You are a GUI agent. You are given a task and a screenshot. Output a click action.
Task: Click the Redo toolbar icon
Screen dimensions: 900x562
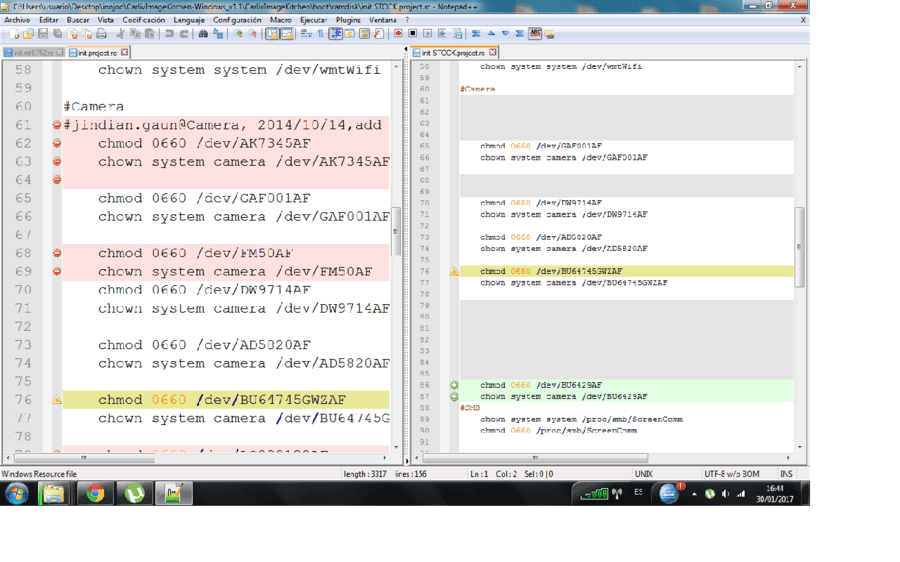click(x=184, y=34)
